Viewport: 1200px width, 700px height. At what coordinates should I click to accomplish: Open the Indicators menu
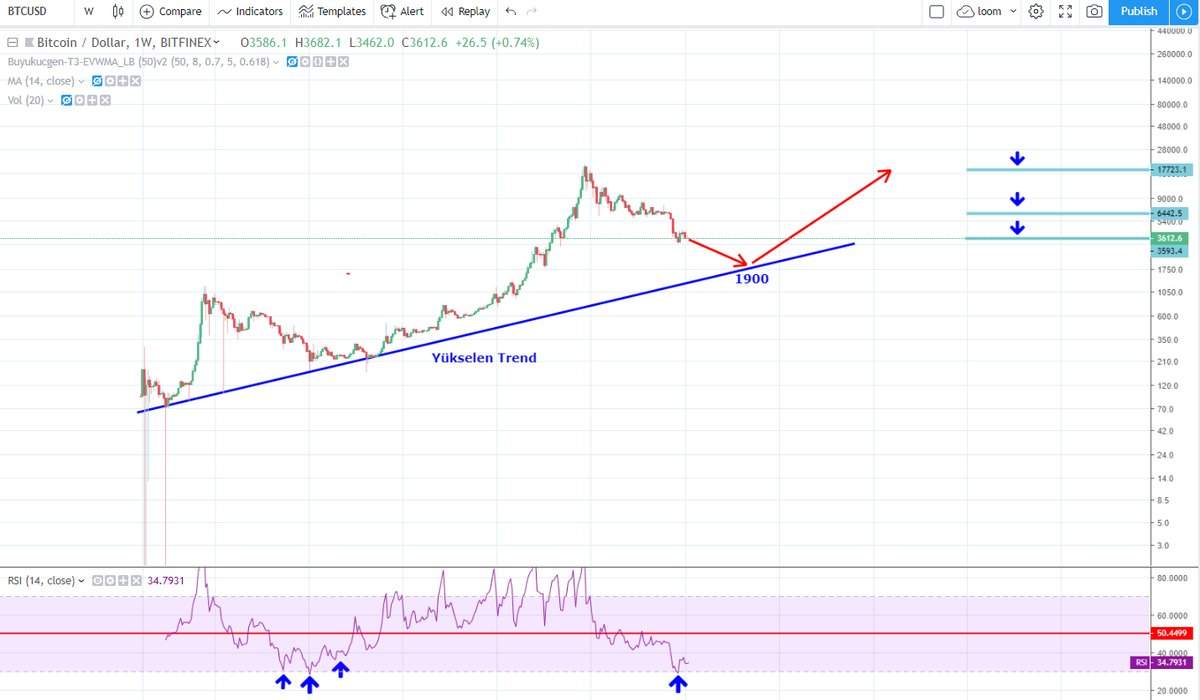(250, 12)
